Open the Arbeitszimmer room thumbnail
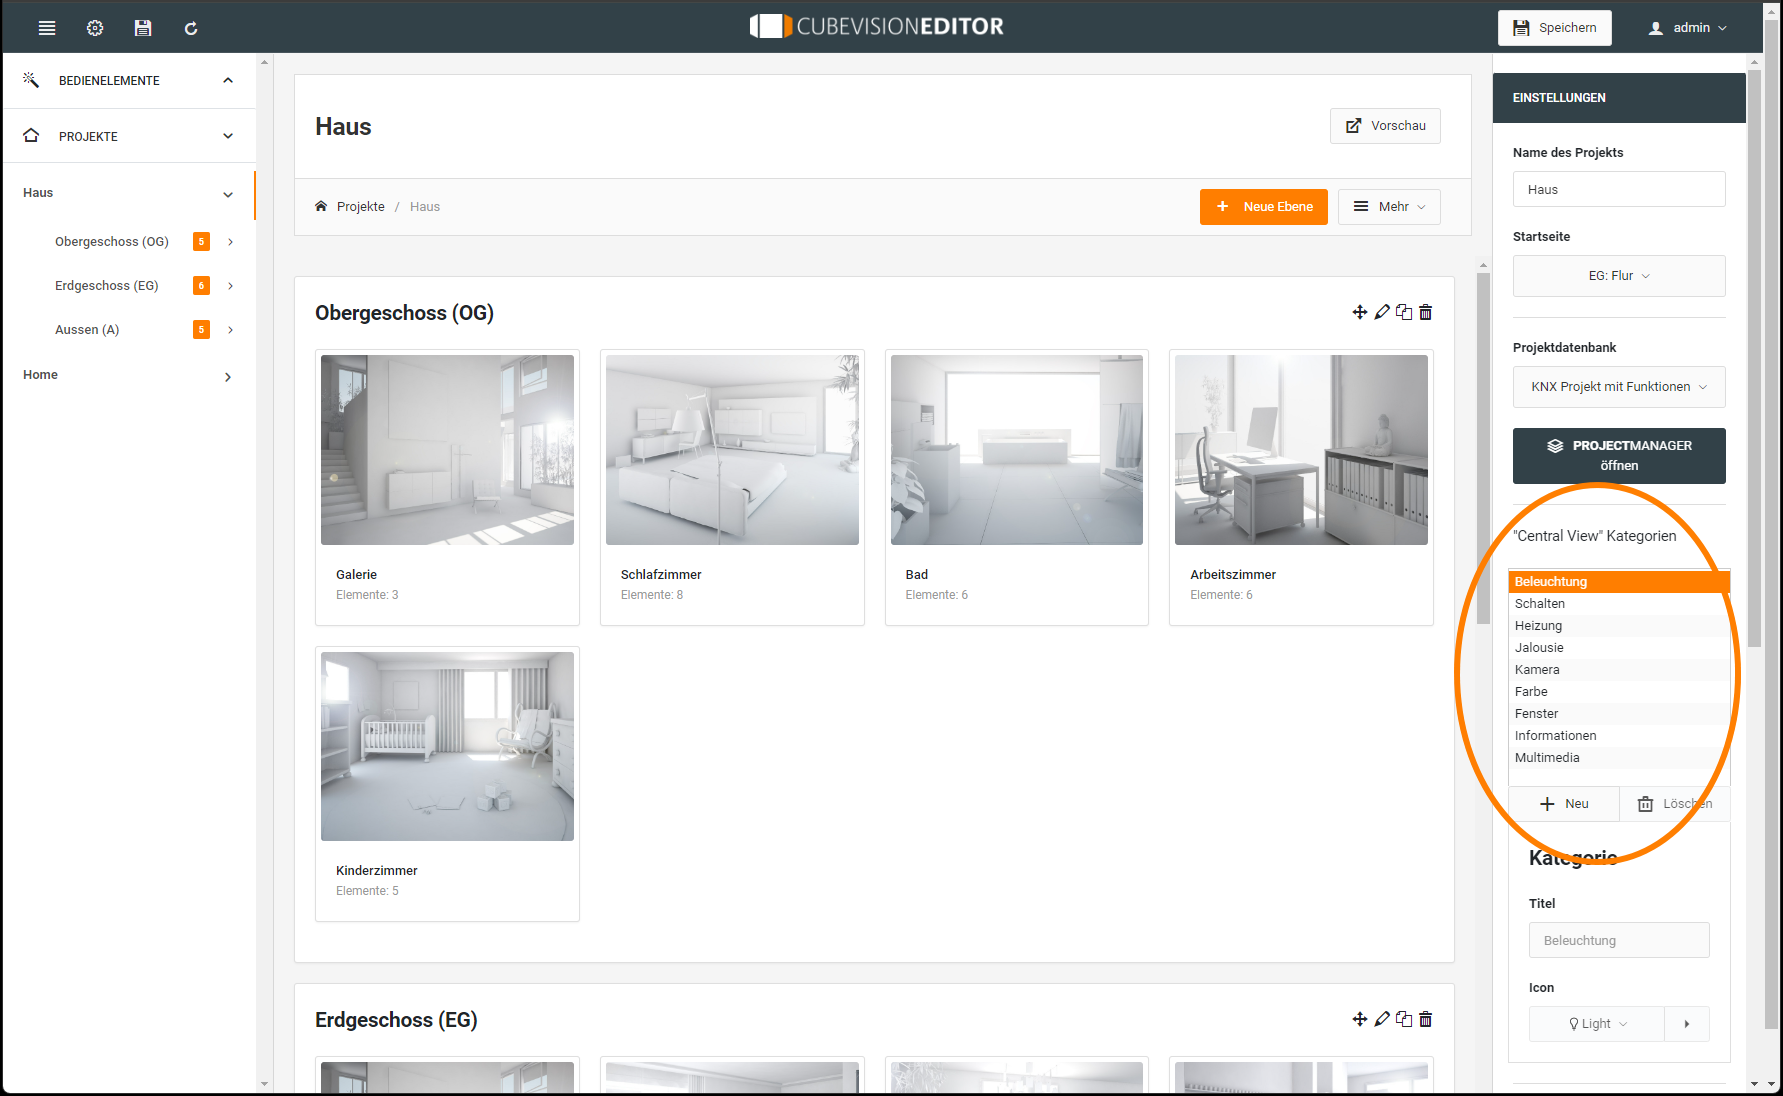The height and width of the screenshot is (1096, 1783). pyautogui.click(x=1301, y=450)
